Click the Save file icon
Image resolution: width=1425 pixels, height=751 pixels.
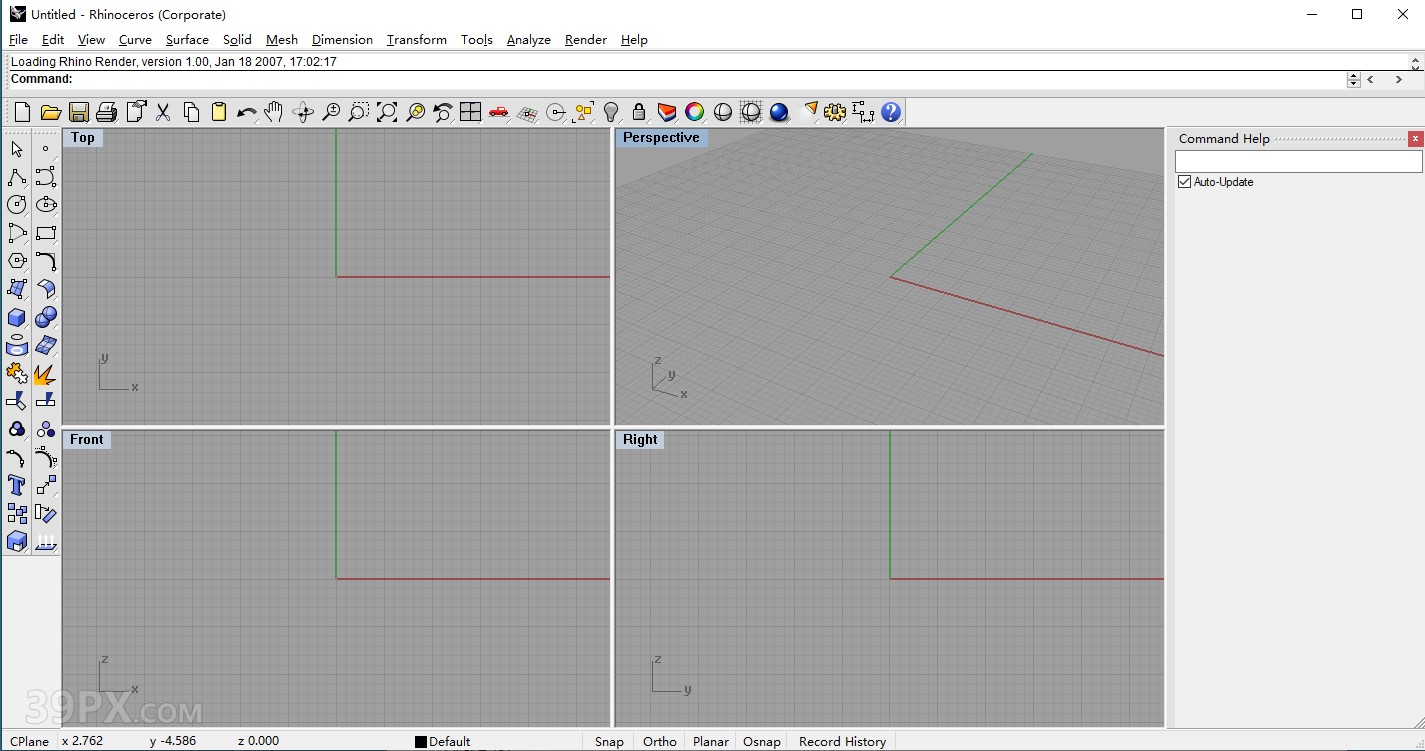pos(79,112)
